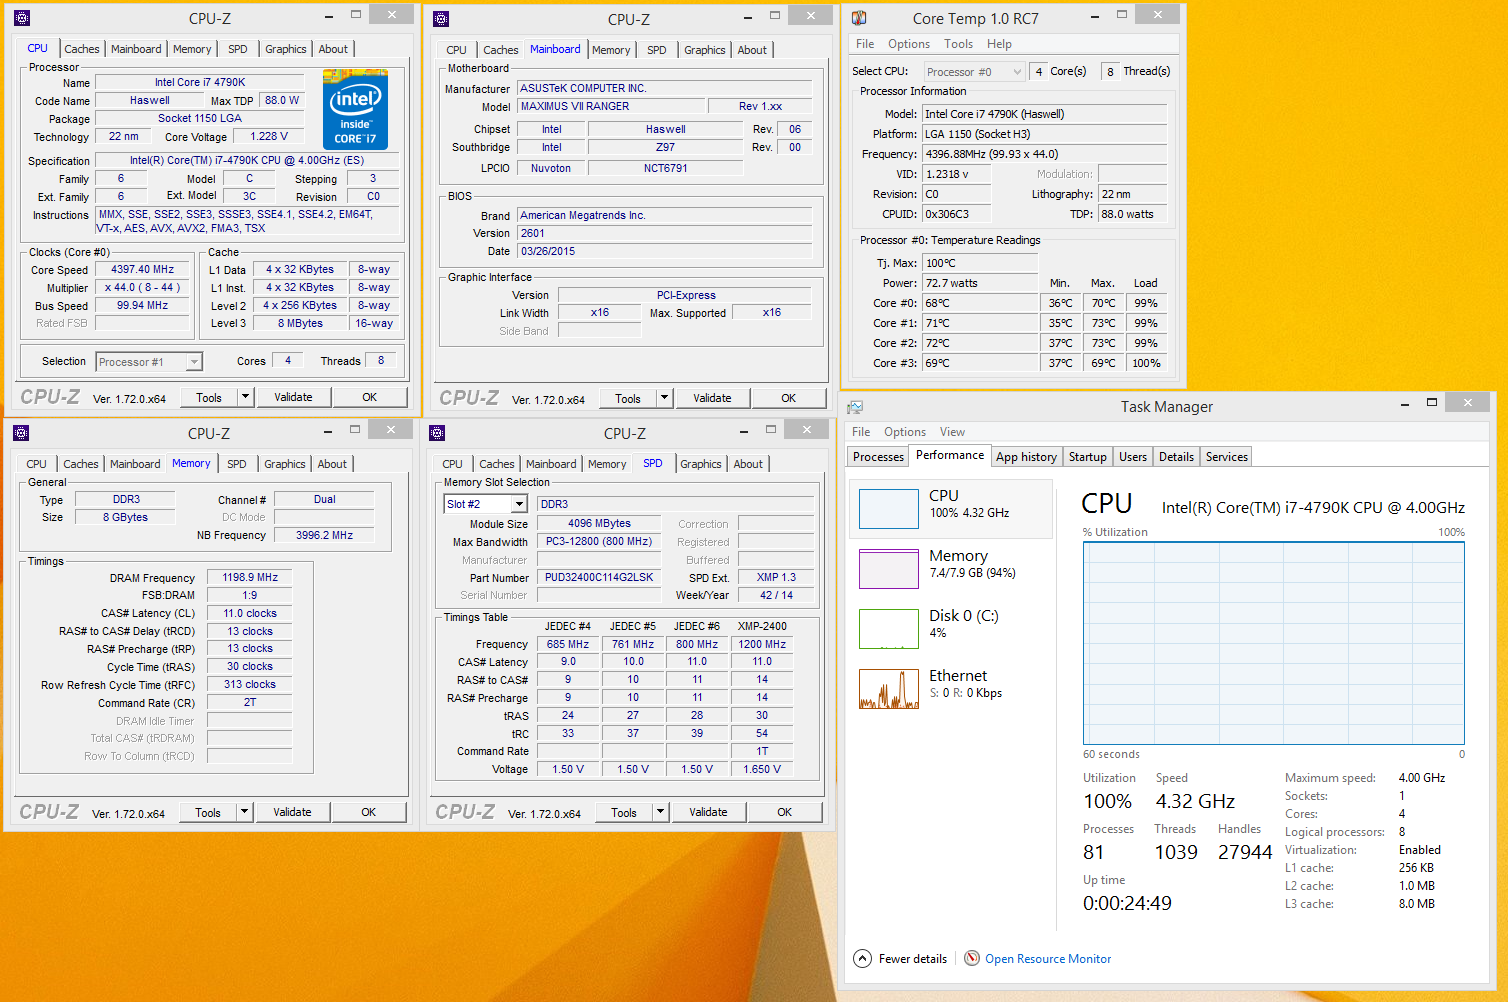Open the File menu in Task Manager
Screen dimensions: 1508x1002
[861, 432]
